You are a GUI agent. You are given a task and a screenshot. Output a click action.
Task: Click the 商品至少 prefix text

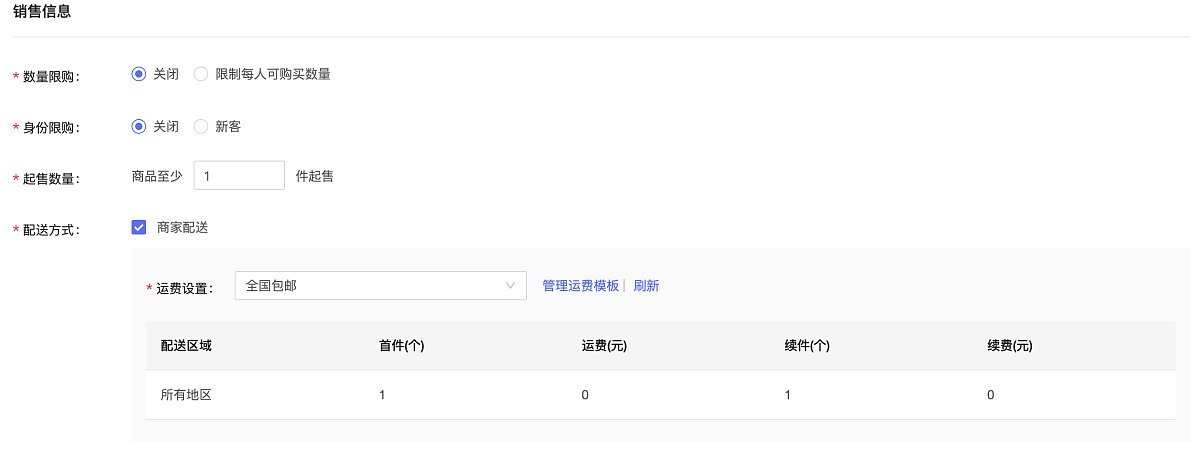click(157, 177)
